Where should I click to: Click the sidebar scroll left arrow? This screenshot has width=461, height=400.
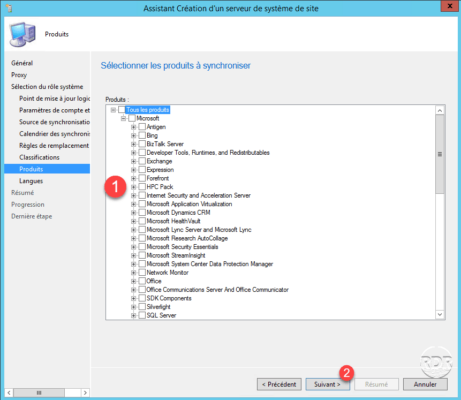[9, 393]
